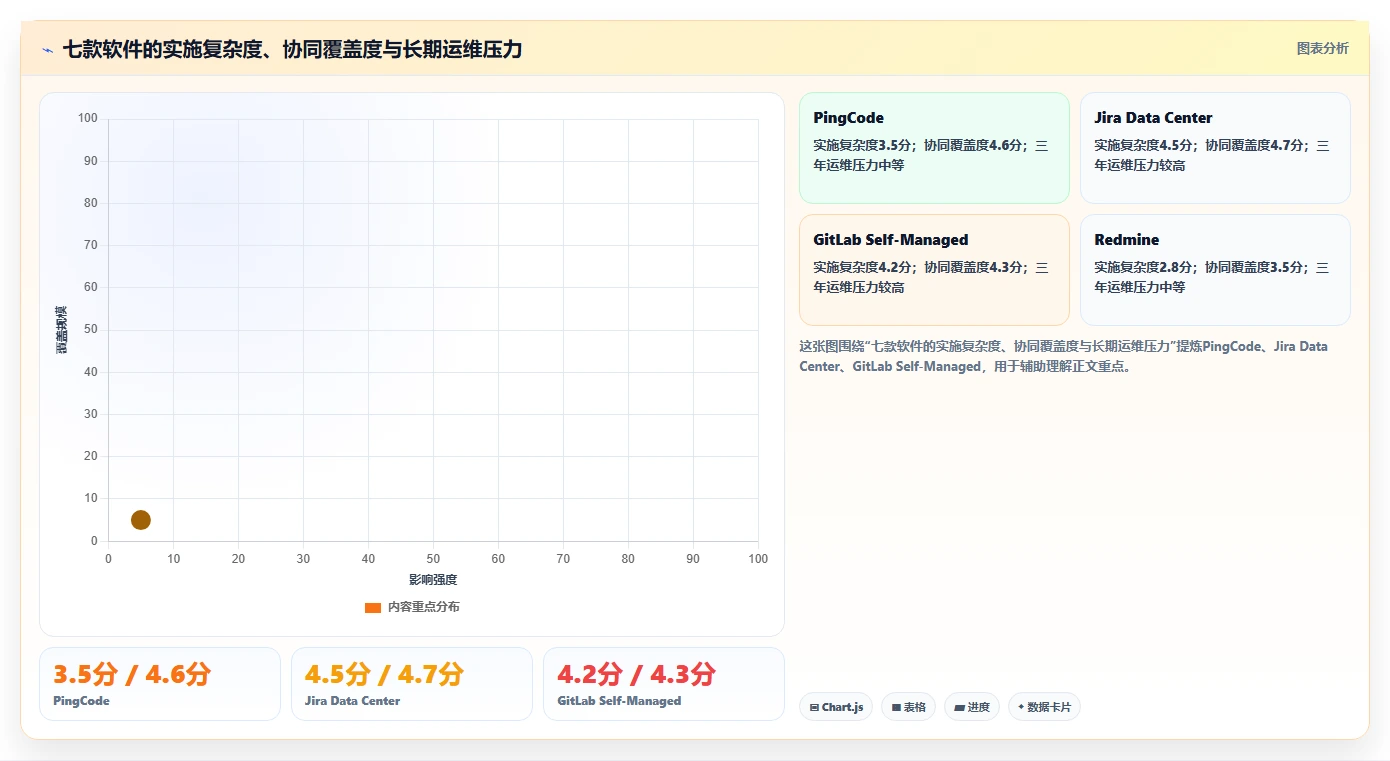The width and height of the screenshot is (1390, 761).
Task: Click Jira card description 实施复杂度4.5分
Action: tap(1212, 155)
